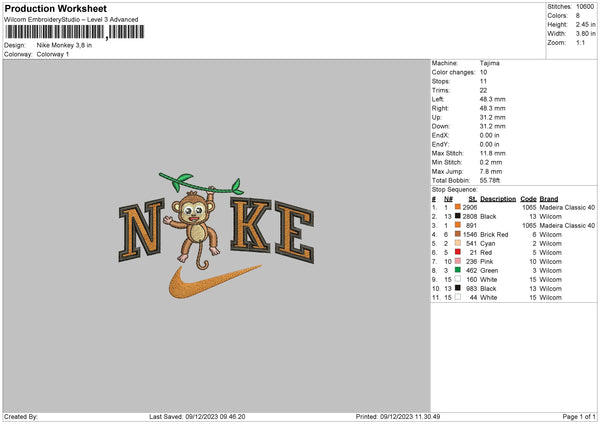Click the Max Jump value '7.8 mm'

click(x=491, y=171)
